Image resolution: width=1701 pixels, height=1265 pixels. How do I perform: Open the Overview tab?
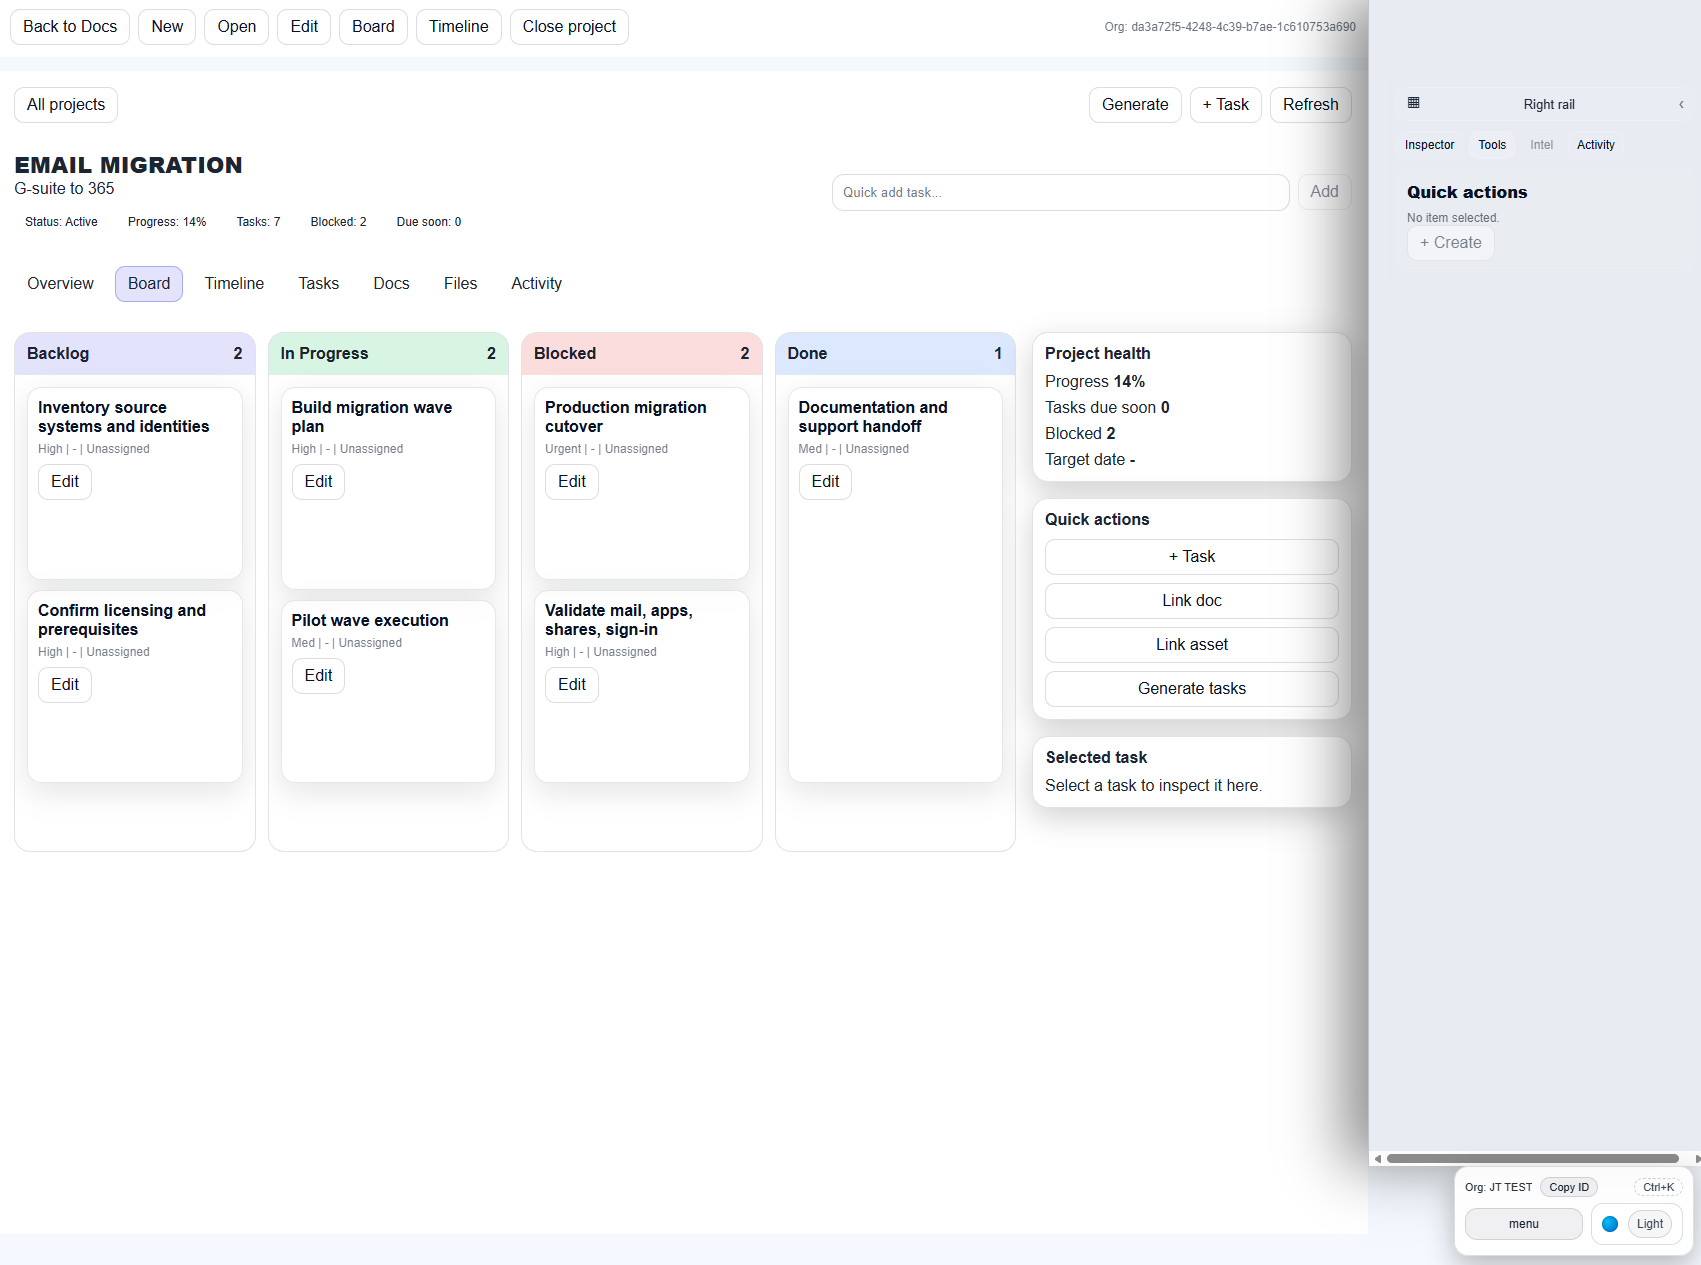coord(60,283)
